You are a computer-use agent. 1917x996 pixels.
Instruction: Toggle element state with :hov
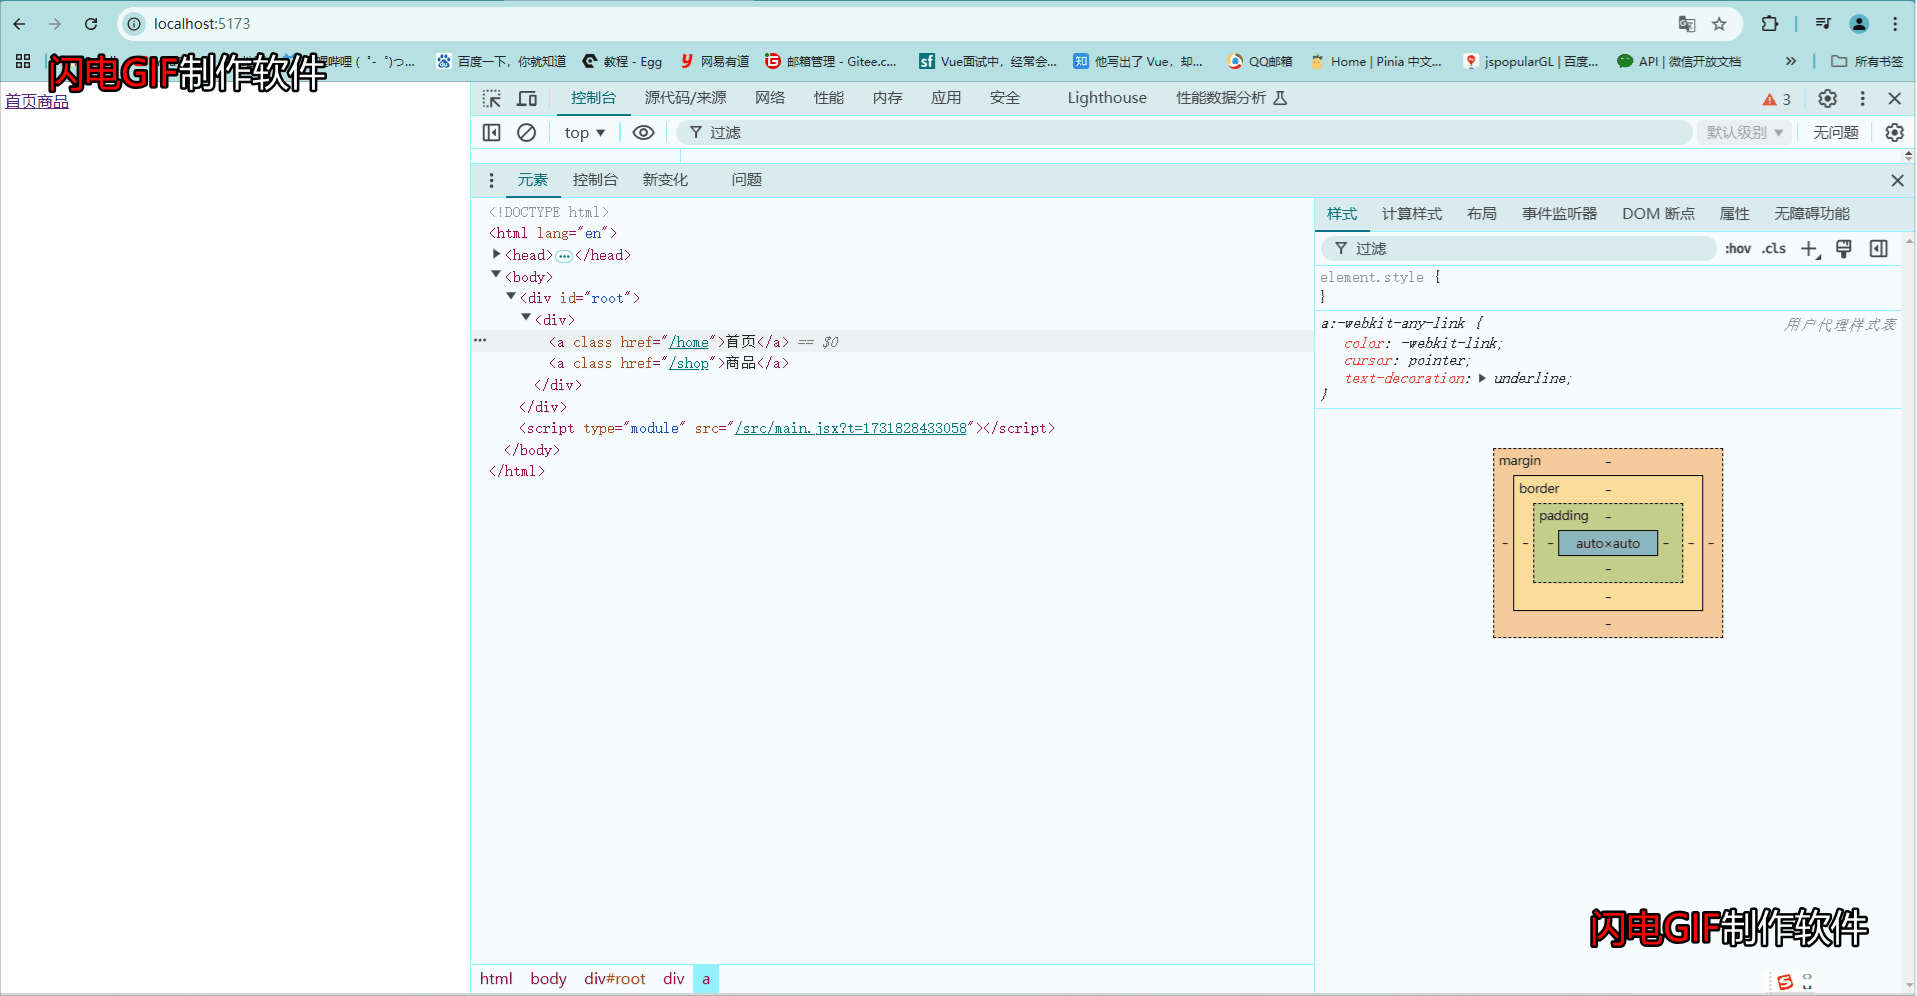click(1738, 249)
